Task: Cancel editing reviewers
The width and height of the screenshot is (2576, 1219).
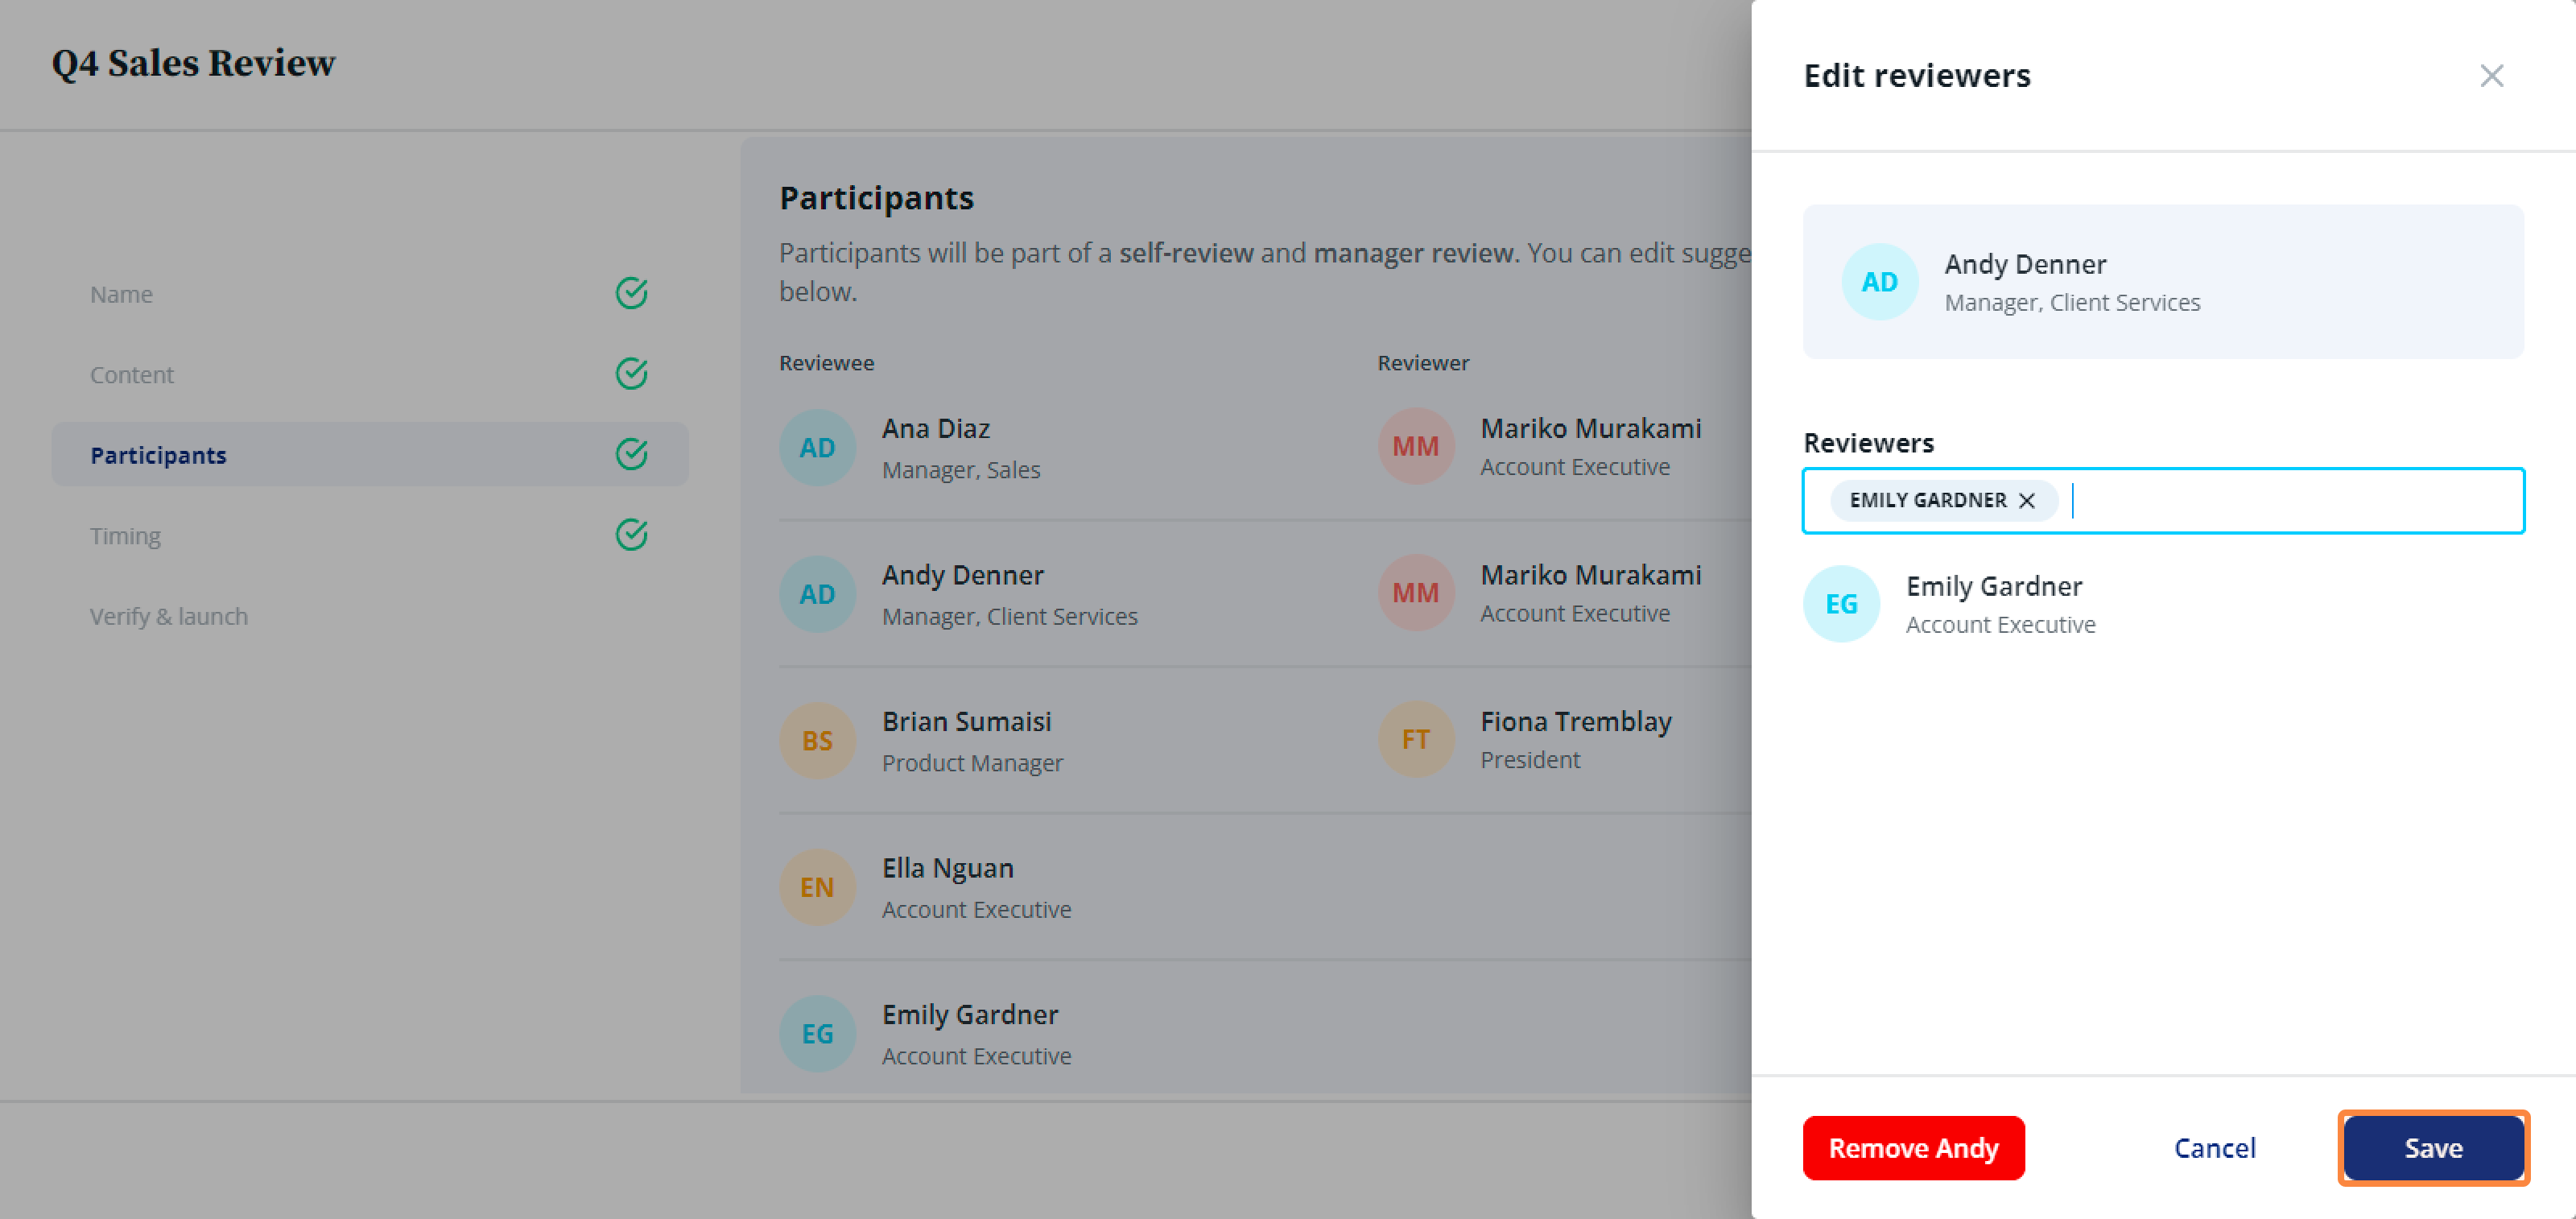Action: 2214,1147
